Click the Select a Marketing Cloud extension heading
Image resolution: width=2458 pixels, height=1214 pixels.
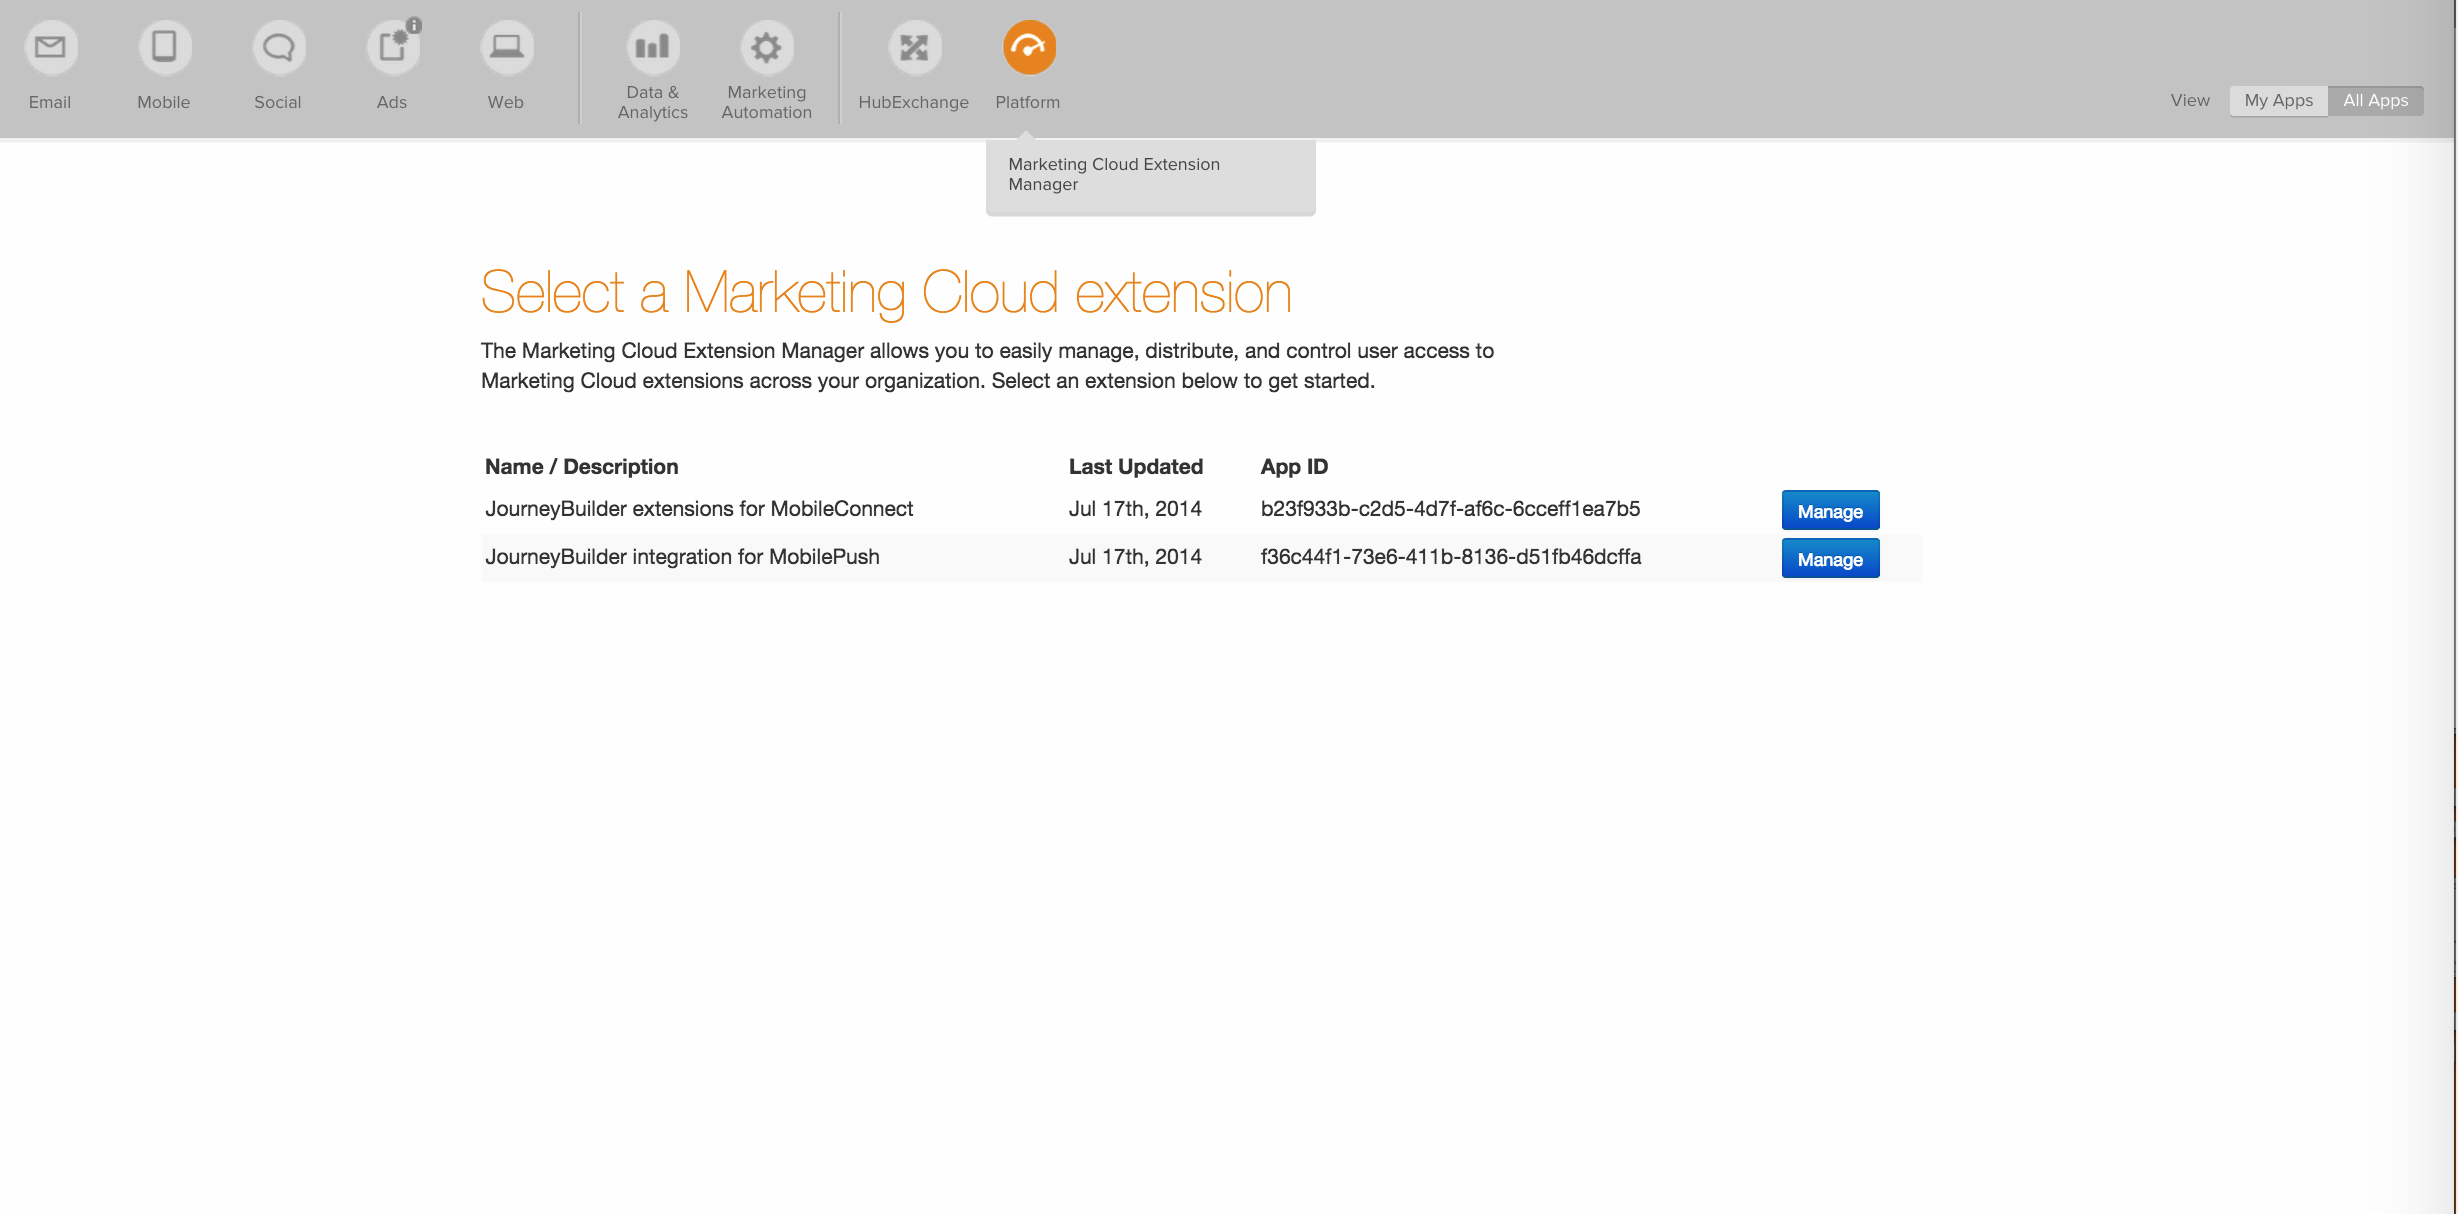click(x=886, y=293)
